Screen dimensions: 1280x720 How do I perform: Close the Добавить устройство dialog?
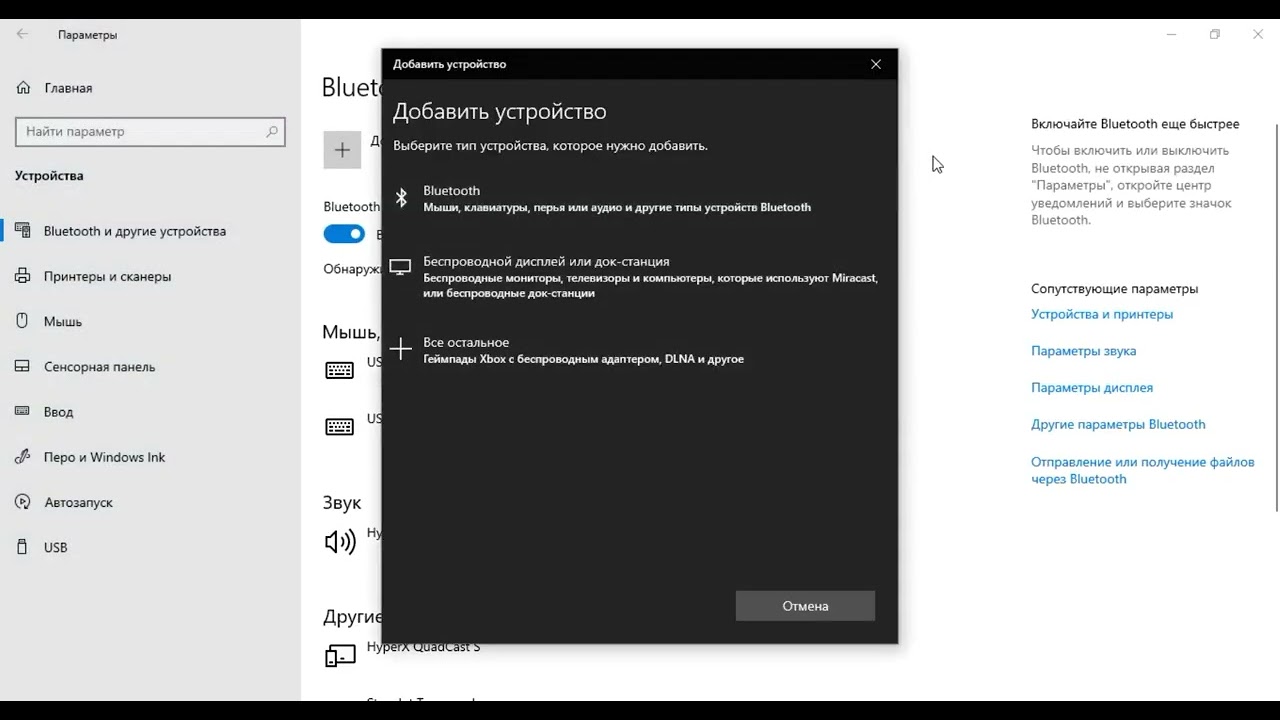(x=876, y=64)
